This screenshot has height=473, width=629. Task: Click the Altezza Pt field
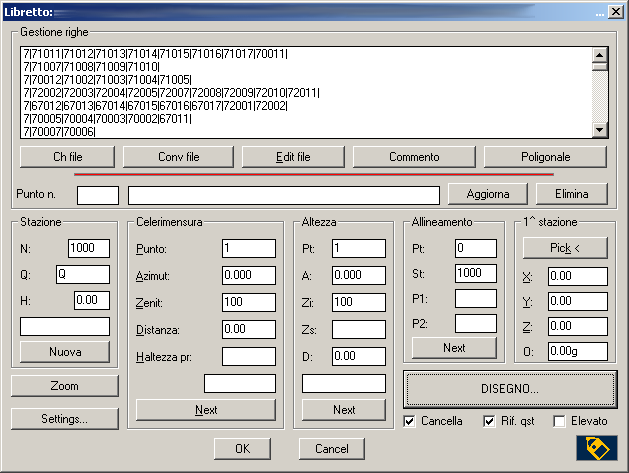pos(359,249)
